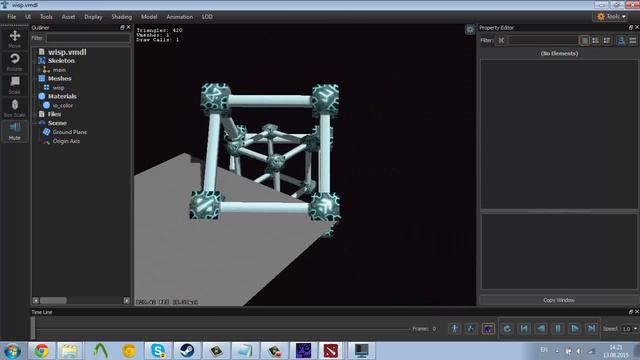Undock the Time Line panel
This screenshot has width=640, height=360.
(x=631, y=312)
